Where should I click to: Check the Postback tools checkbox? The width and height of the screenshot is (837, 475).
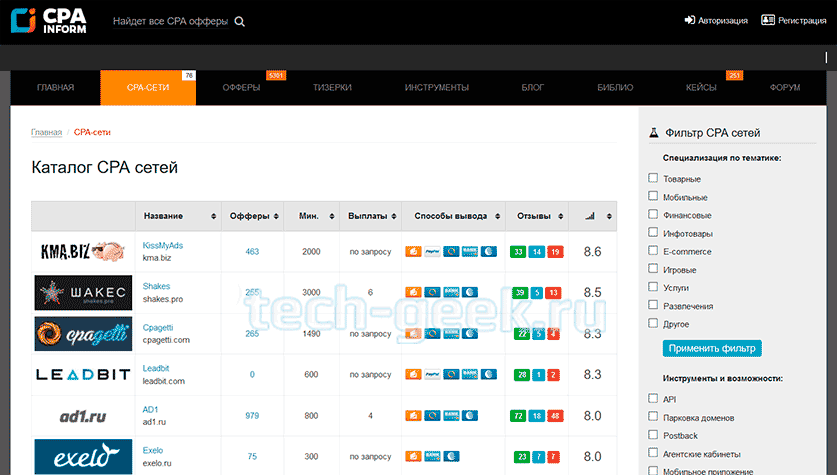(x=654, y=435)
